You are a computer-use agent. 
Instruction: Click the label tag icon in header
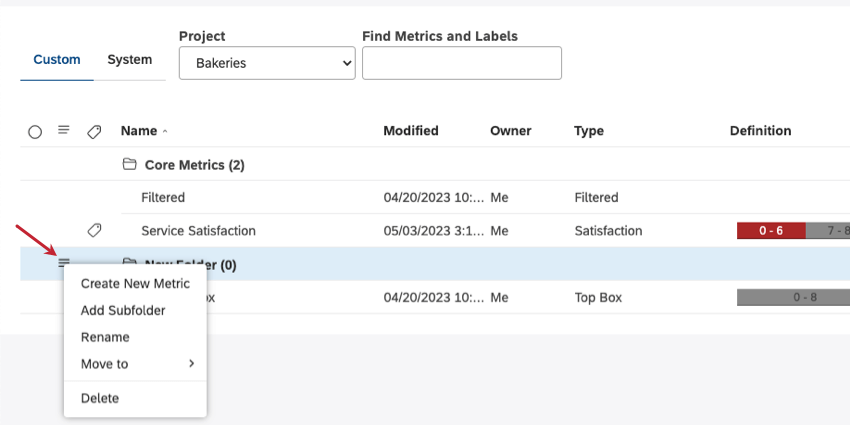click(x=94, y=131)
